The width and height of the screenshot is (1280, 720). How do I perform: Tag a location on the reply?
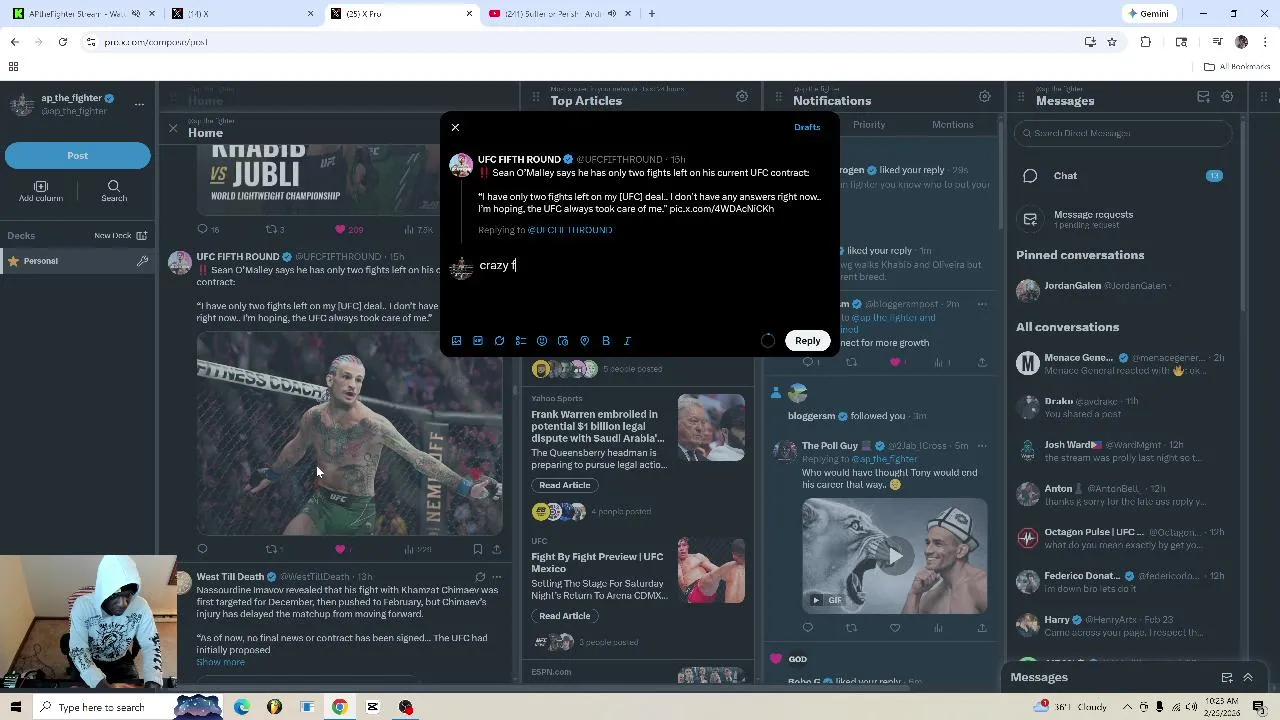pos(585,341)
